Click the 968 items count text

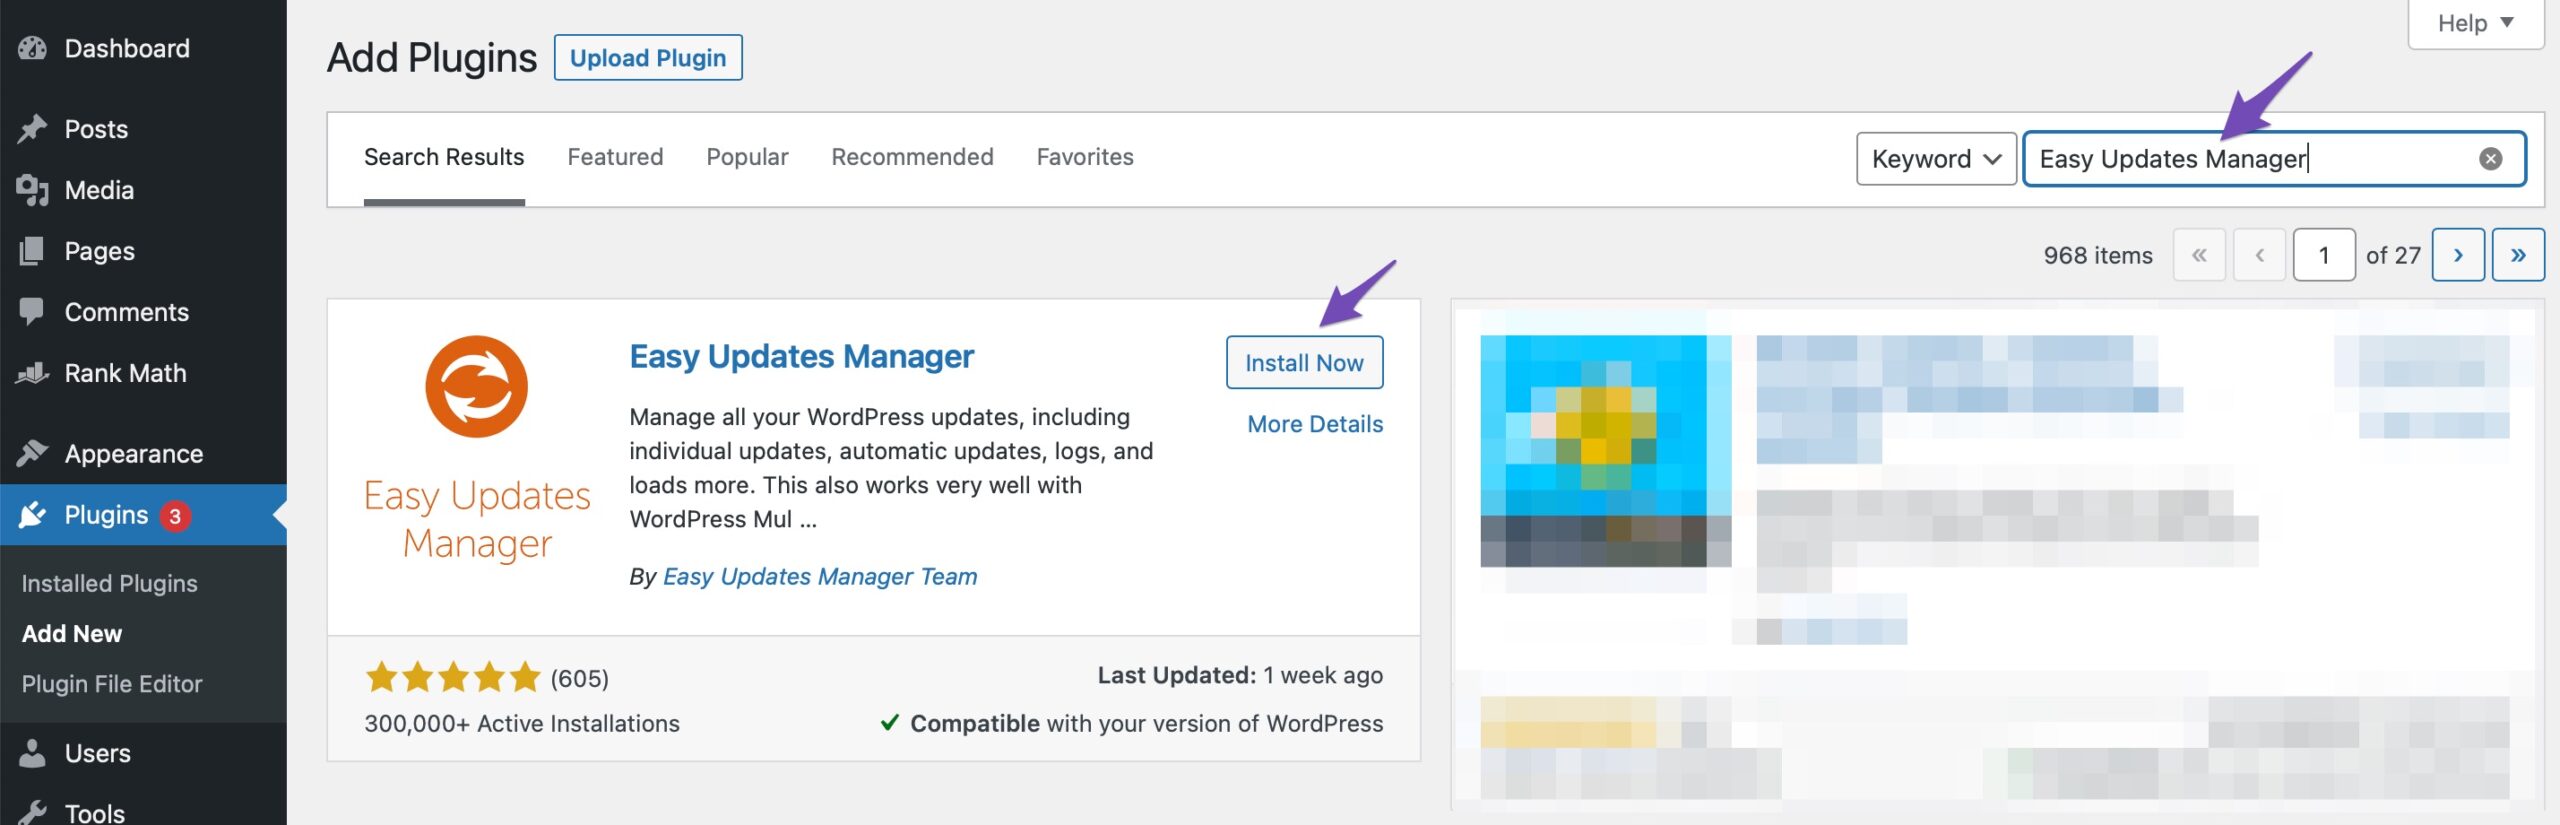pos(2098,255)
